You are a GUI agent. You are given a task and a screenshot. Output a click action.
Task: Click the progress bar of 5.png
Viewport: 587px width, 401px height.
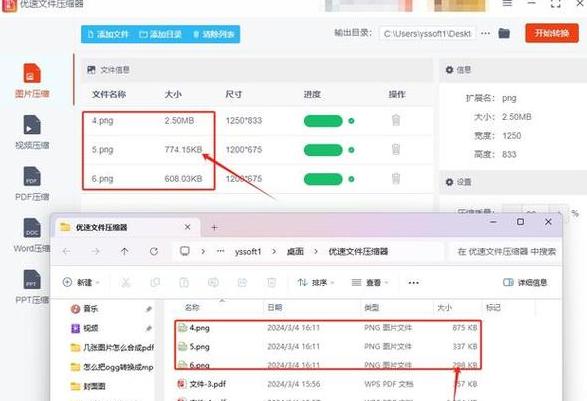click(323, 150)
